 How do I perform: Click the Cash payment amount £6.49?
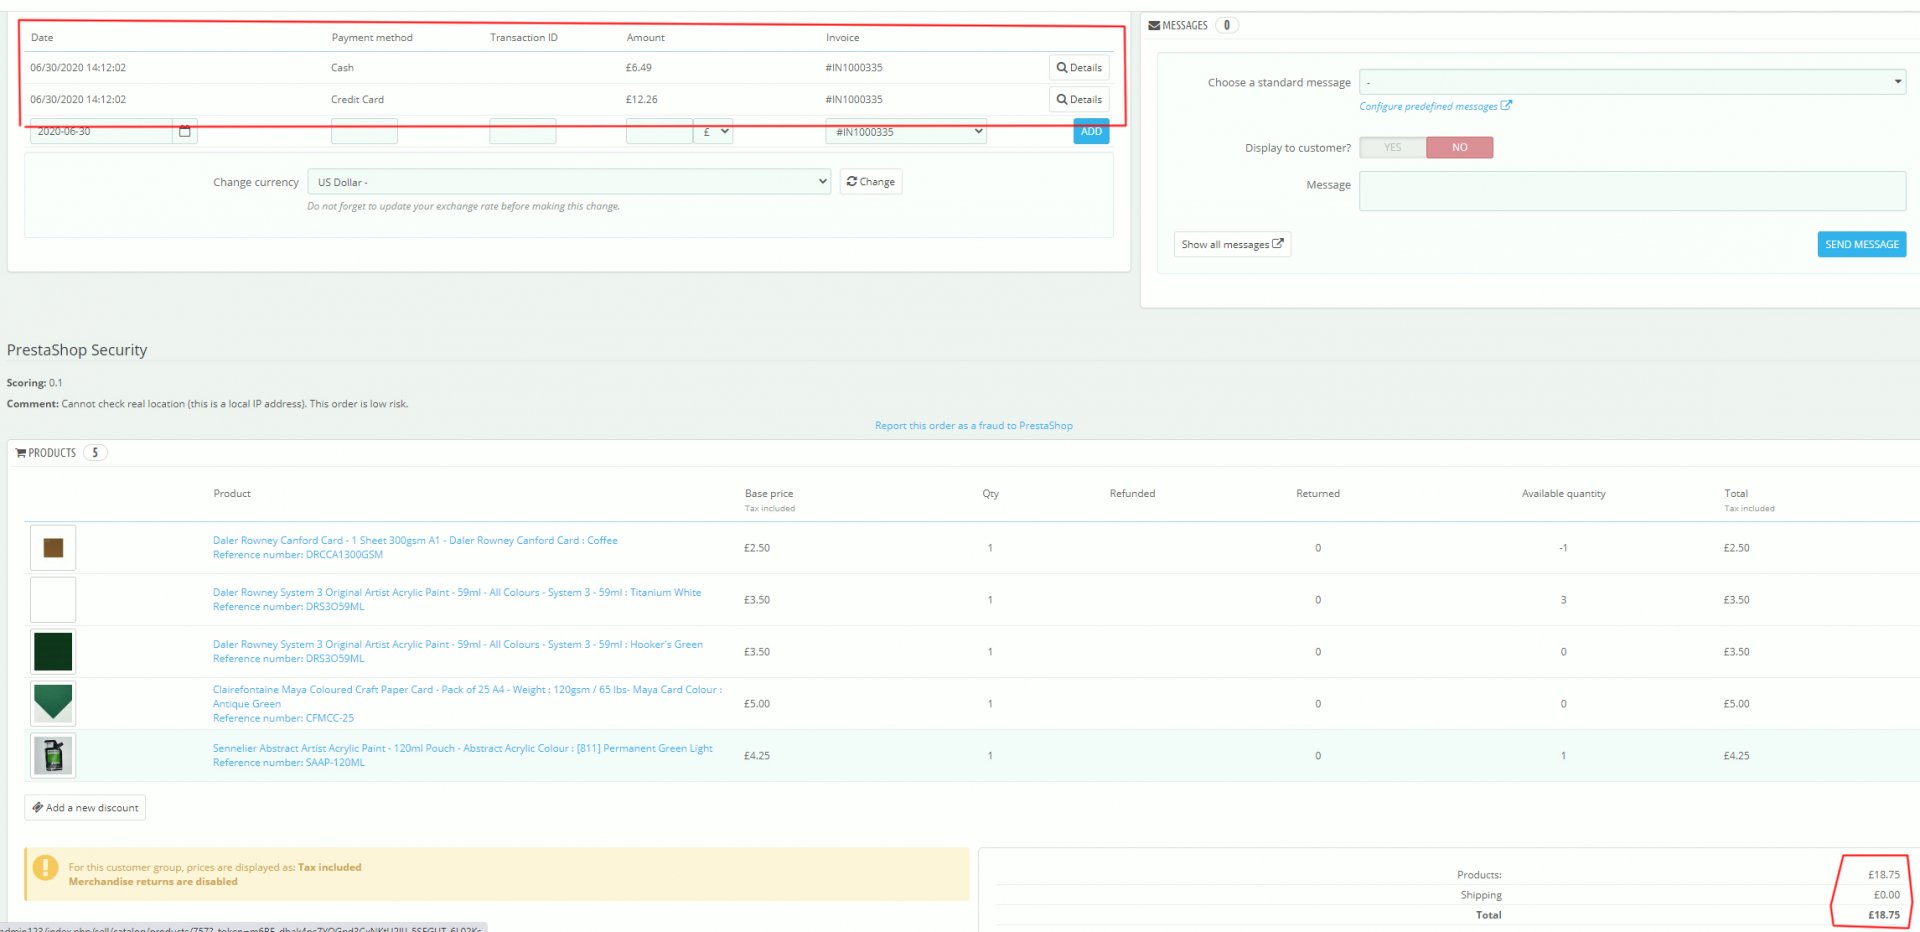click(639, 68)
